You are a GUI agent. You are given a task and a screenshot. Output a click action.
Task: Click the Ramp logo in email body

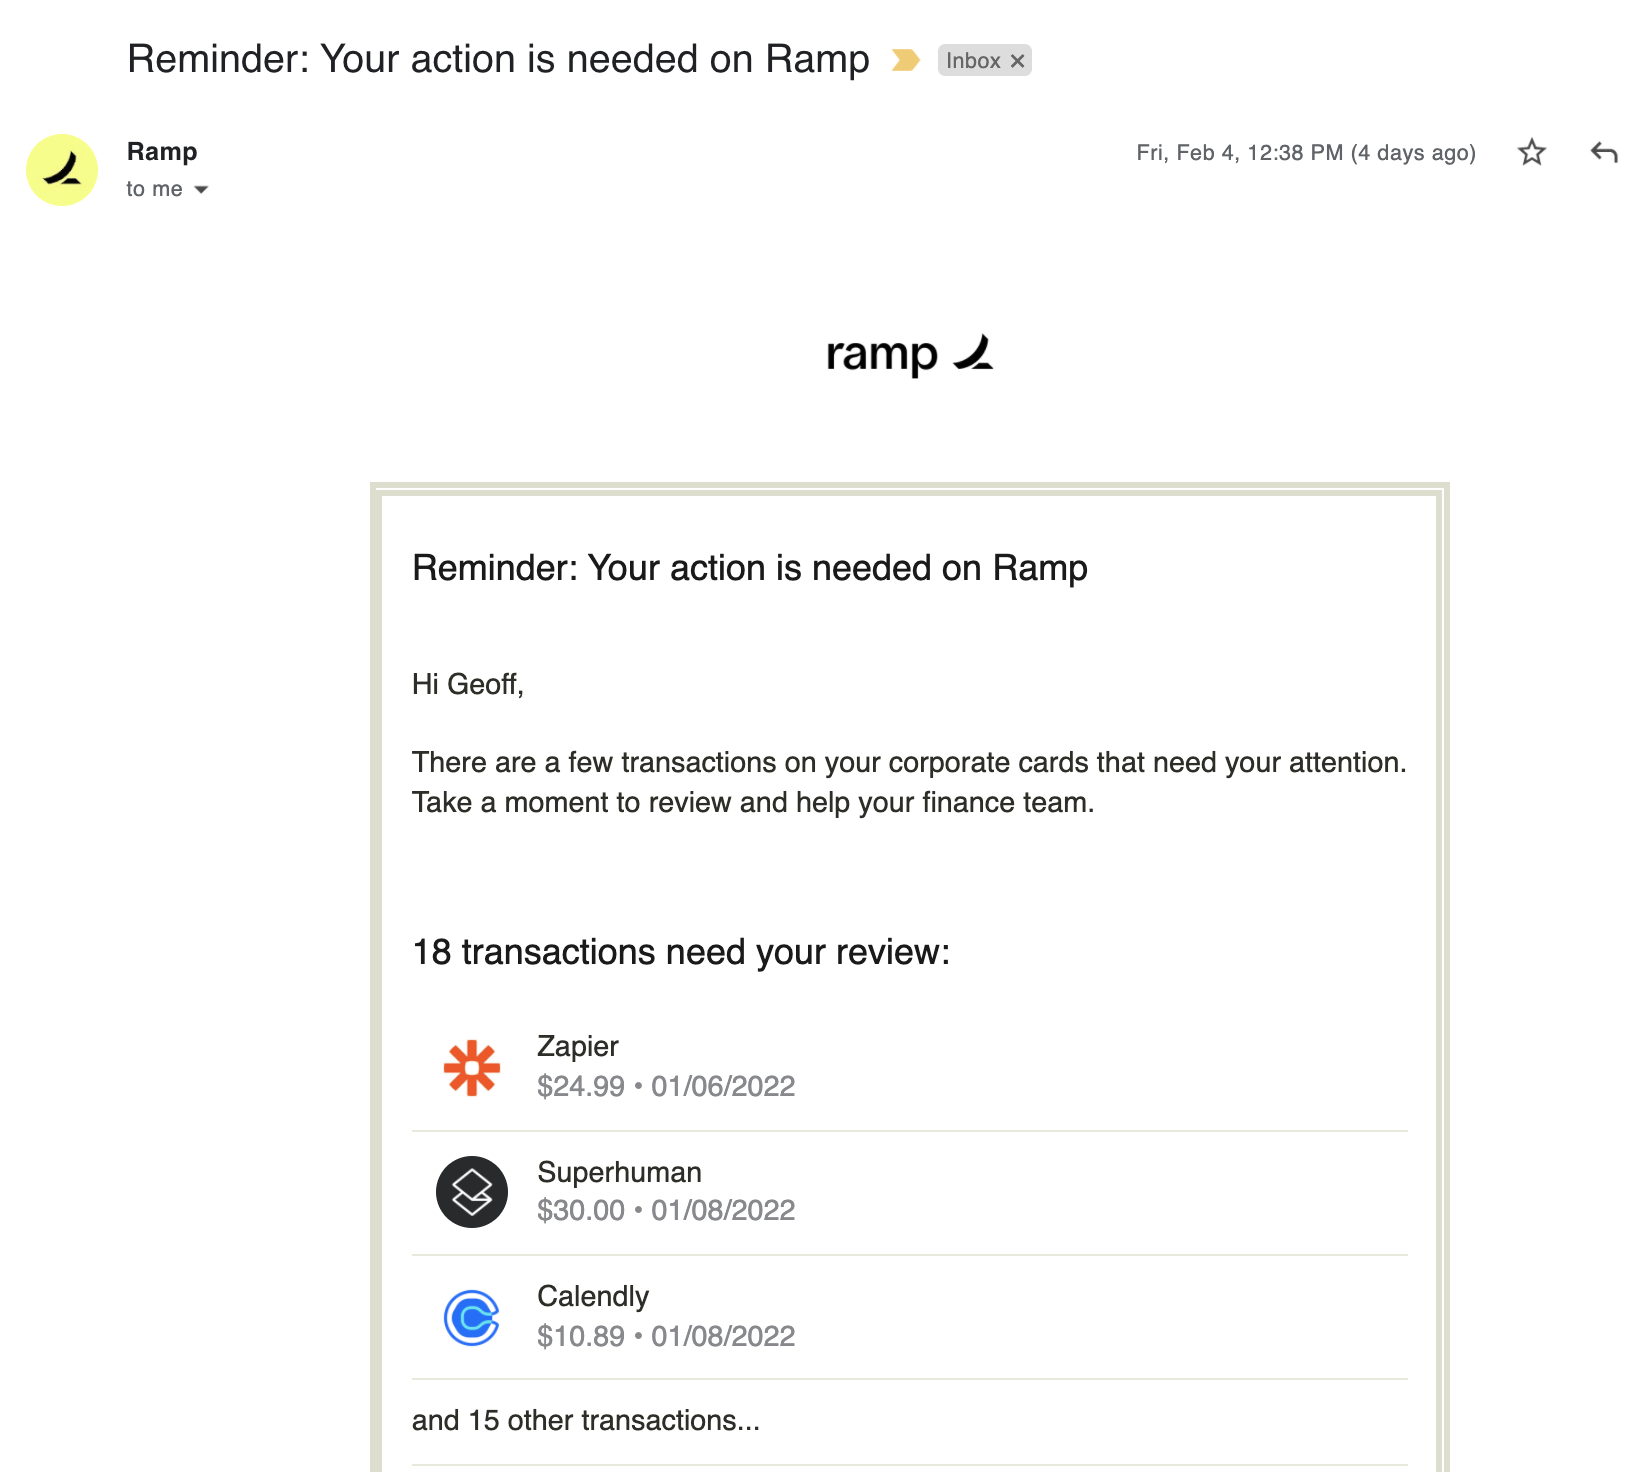tap(909, 354)
